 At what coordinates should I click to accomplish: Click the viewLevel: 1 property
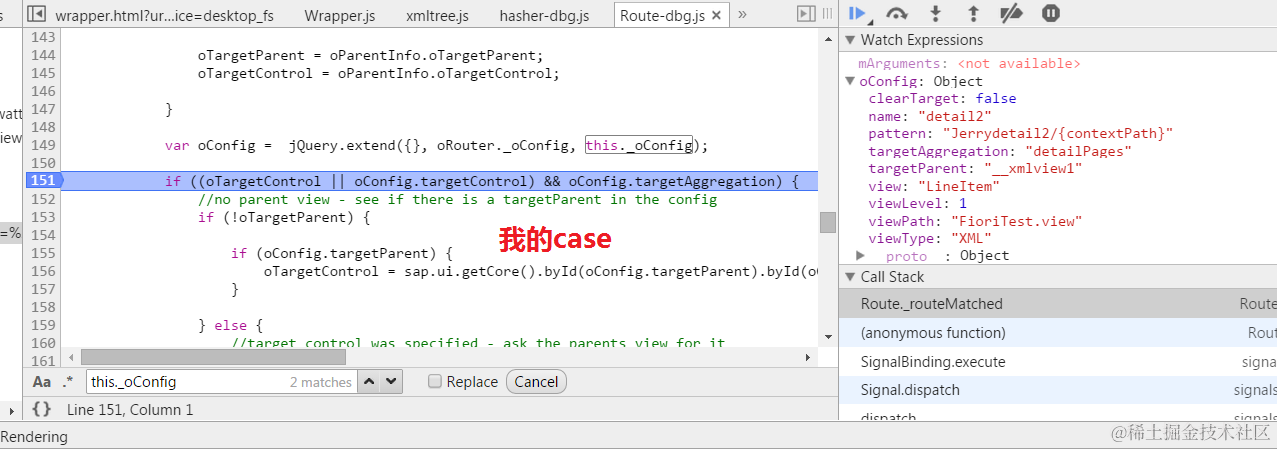(x=917, y=205)
